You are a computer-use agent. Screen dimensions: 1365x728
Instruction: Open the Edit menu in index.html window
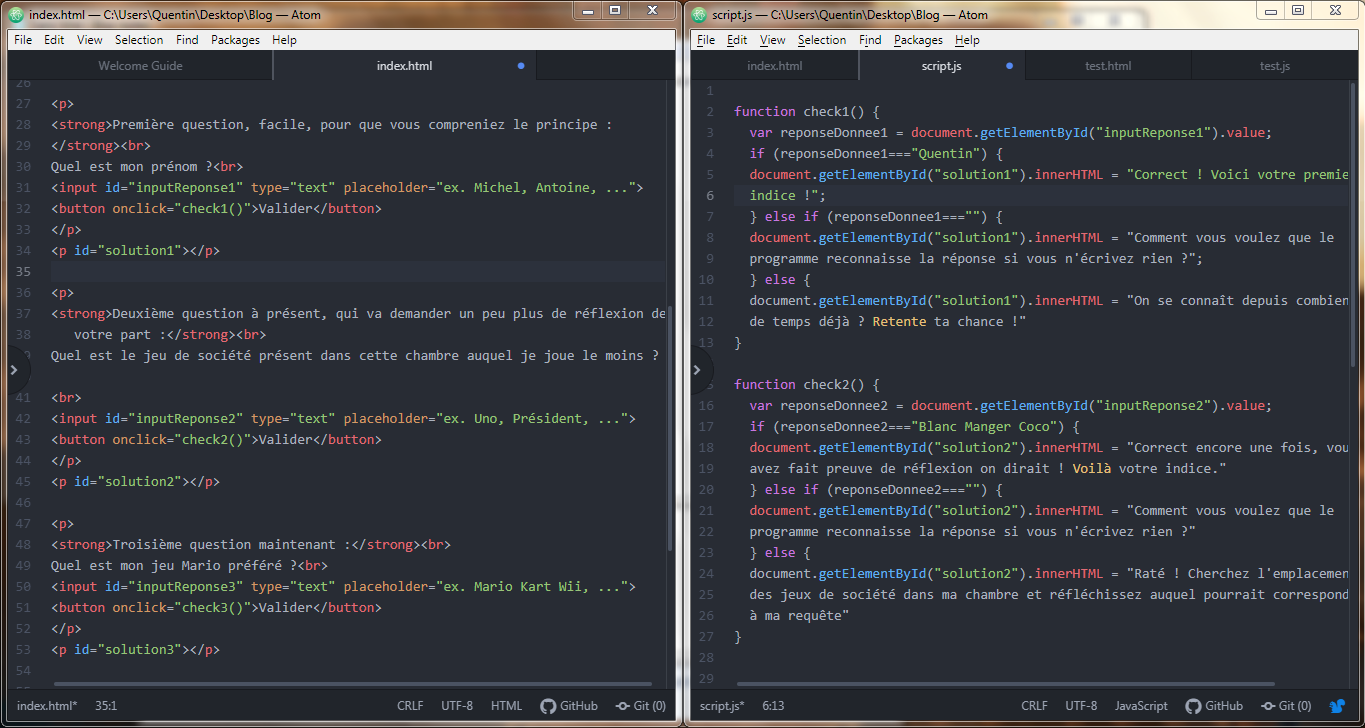[54, 40]
